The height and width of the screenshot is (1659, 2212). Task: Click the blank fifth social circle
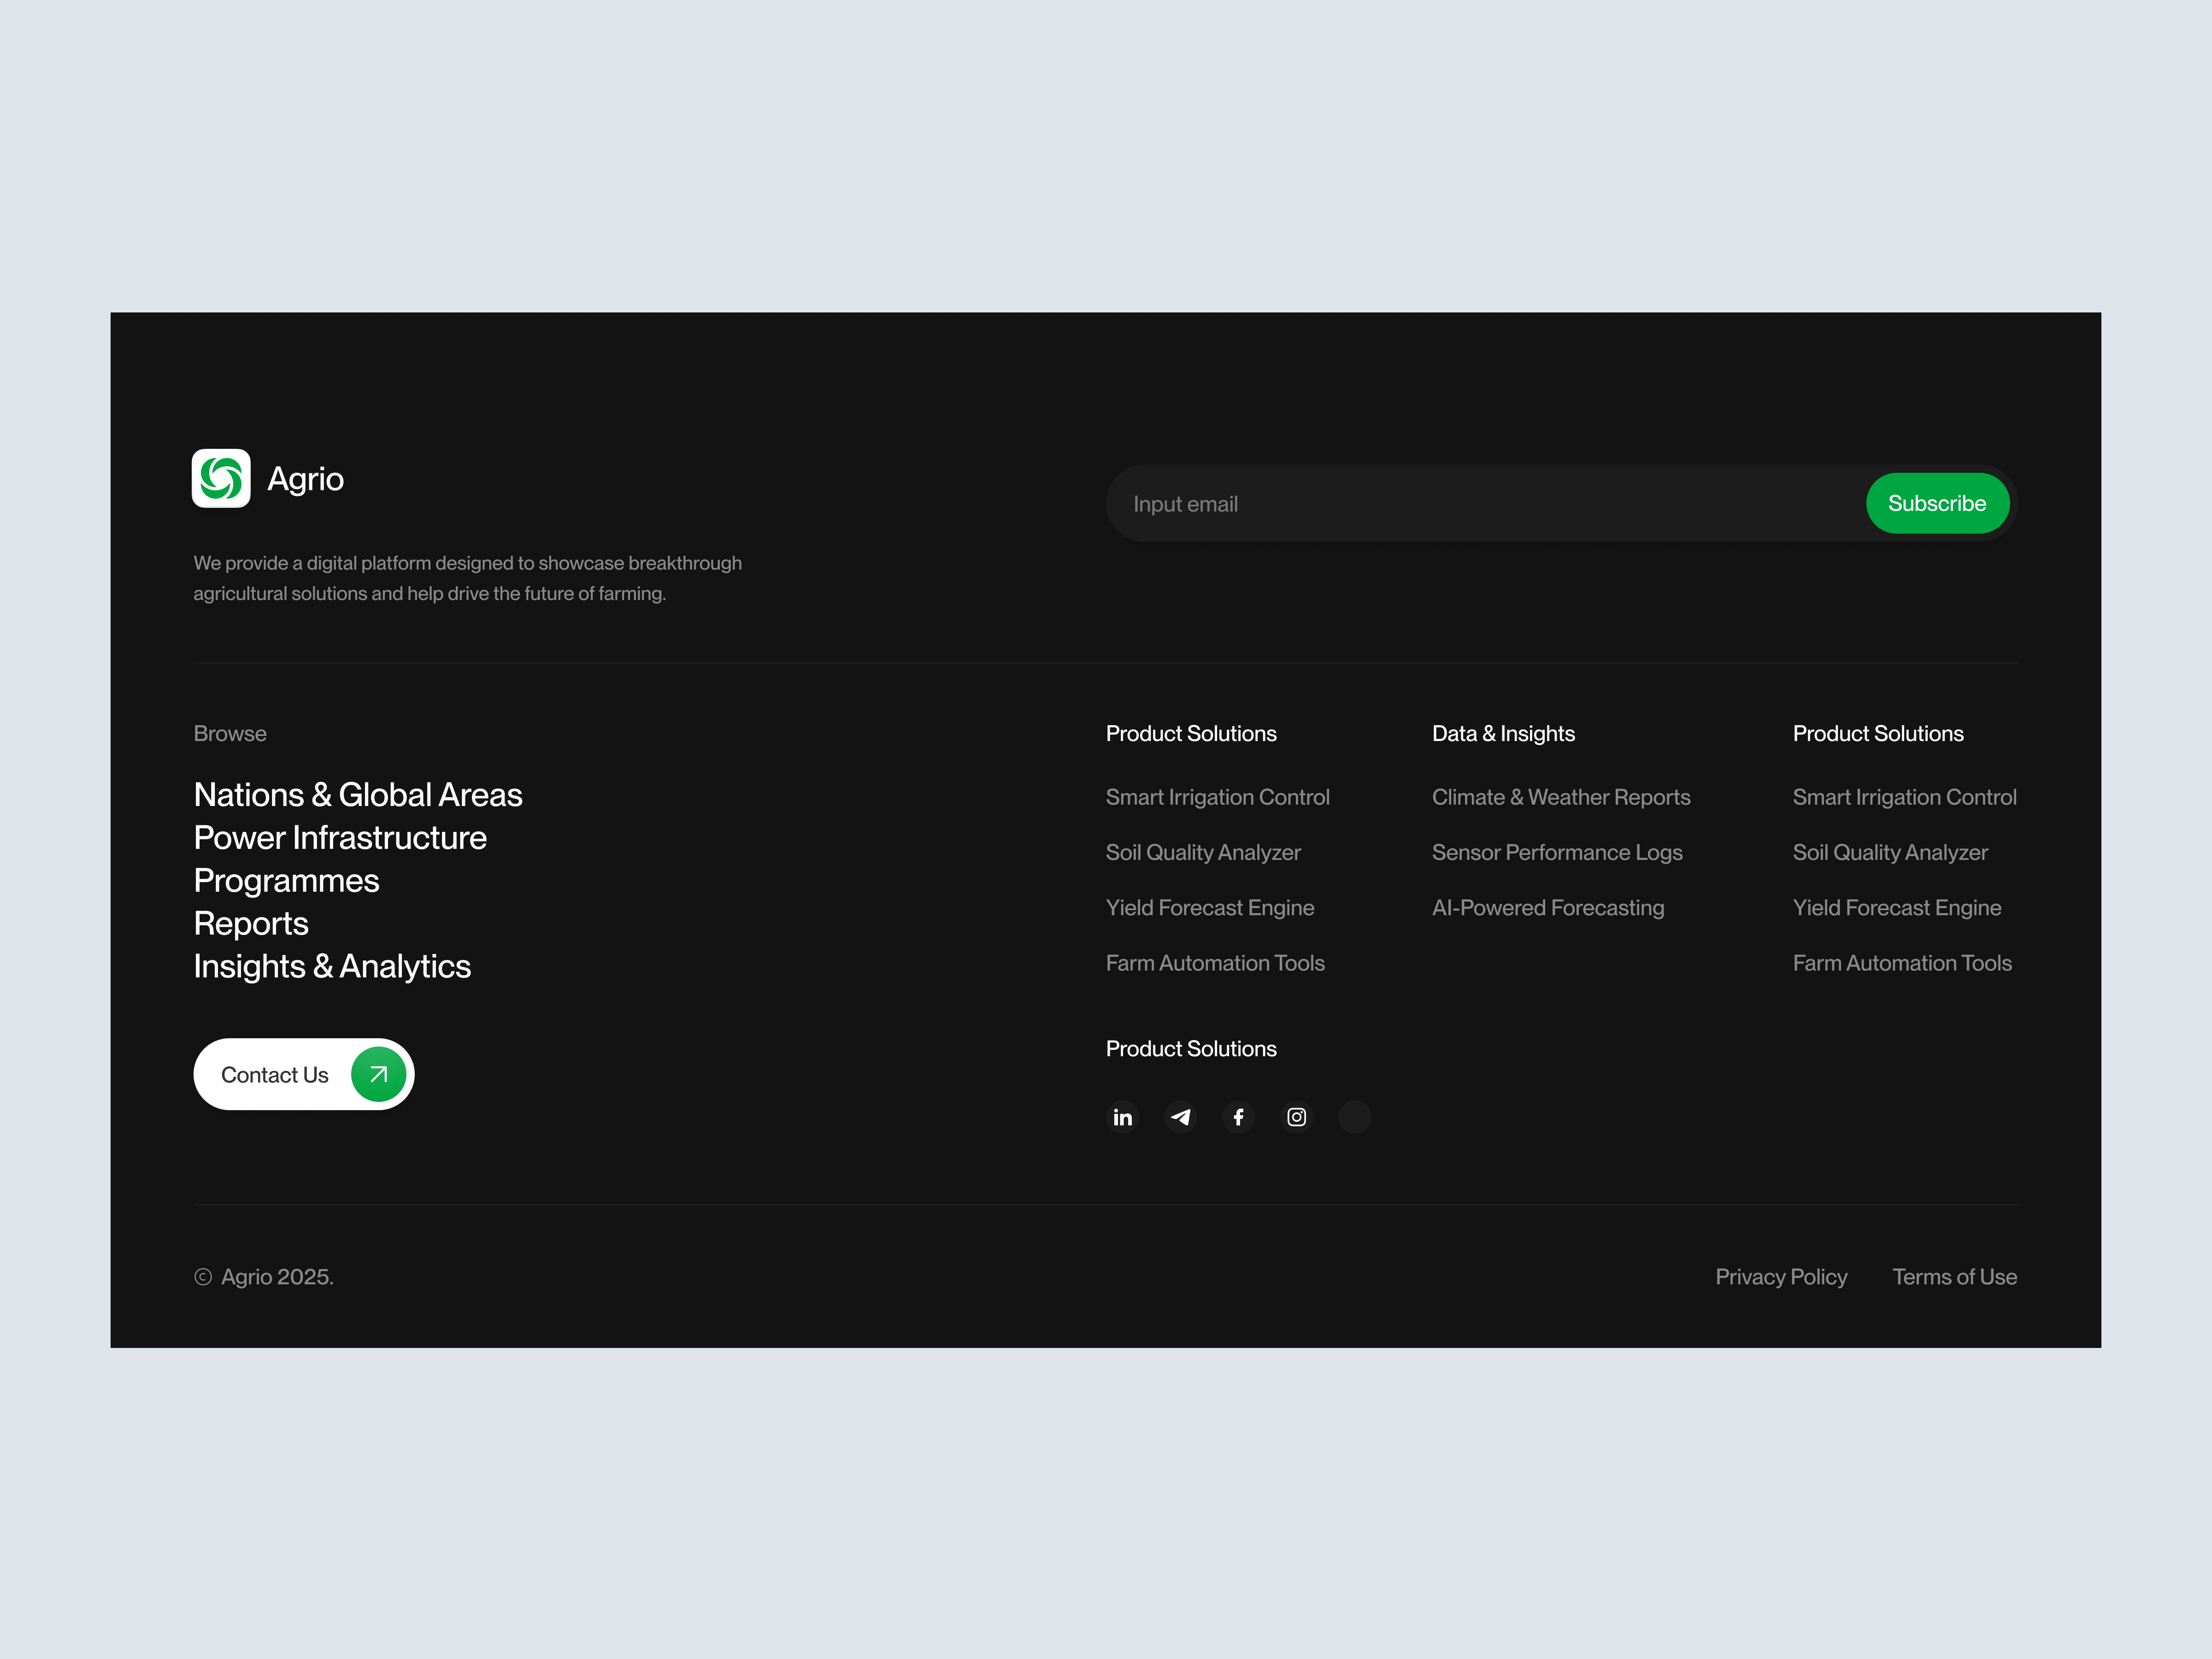tap(1354, 1117)
